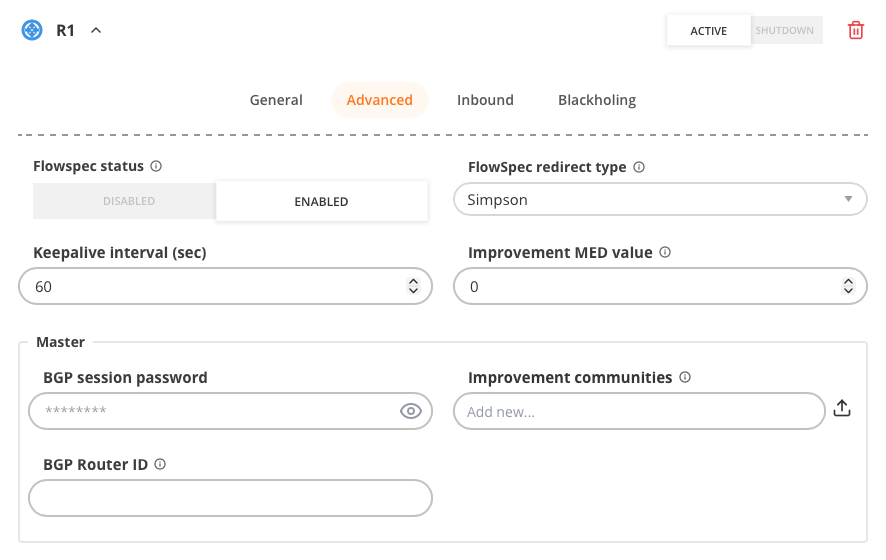Click the BGP Router ID input field
The height and width of the screenshot is (560, 886).
[x=231, y=498]
